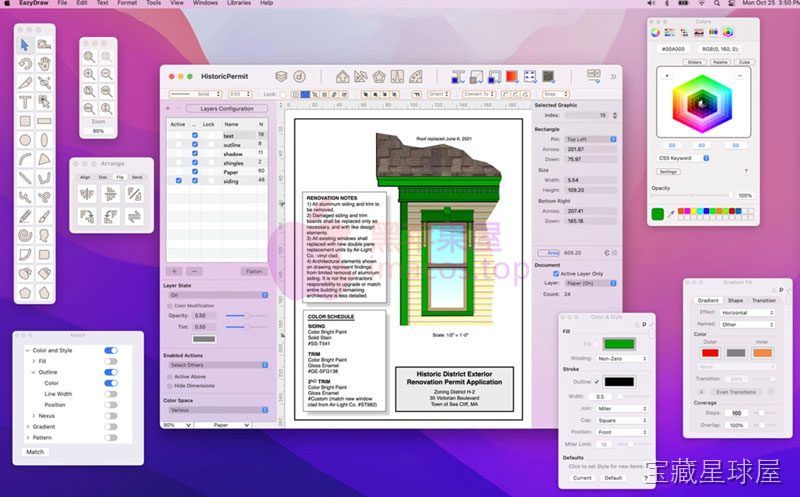Open the Layer State On dropdown

pos(218,295)
